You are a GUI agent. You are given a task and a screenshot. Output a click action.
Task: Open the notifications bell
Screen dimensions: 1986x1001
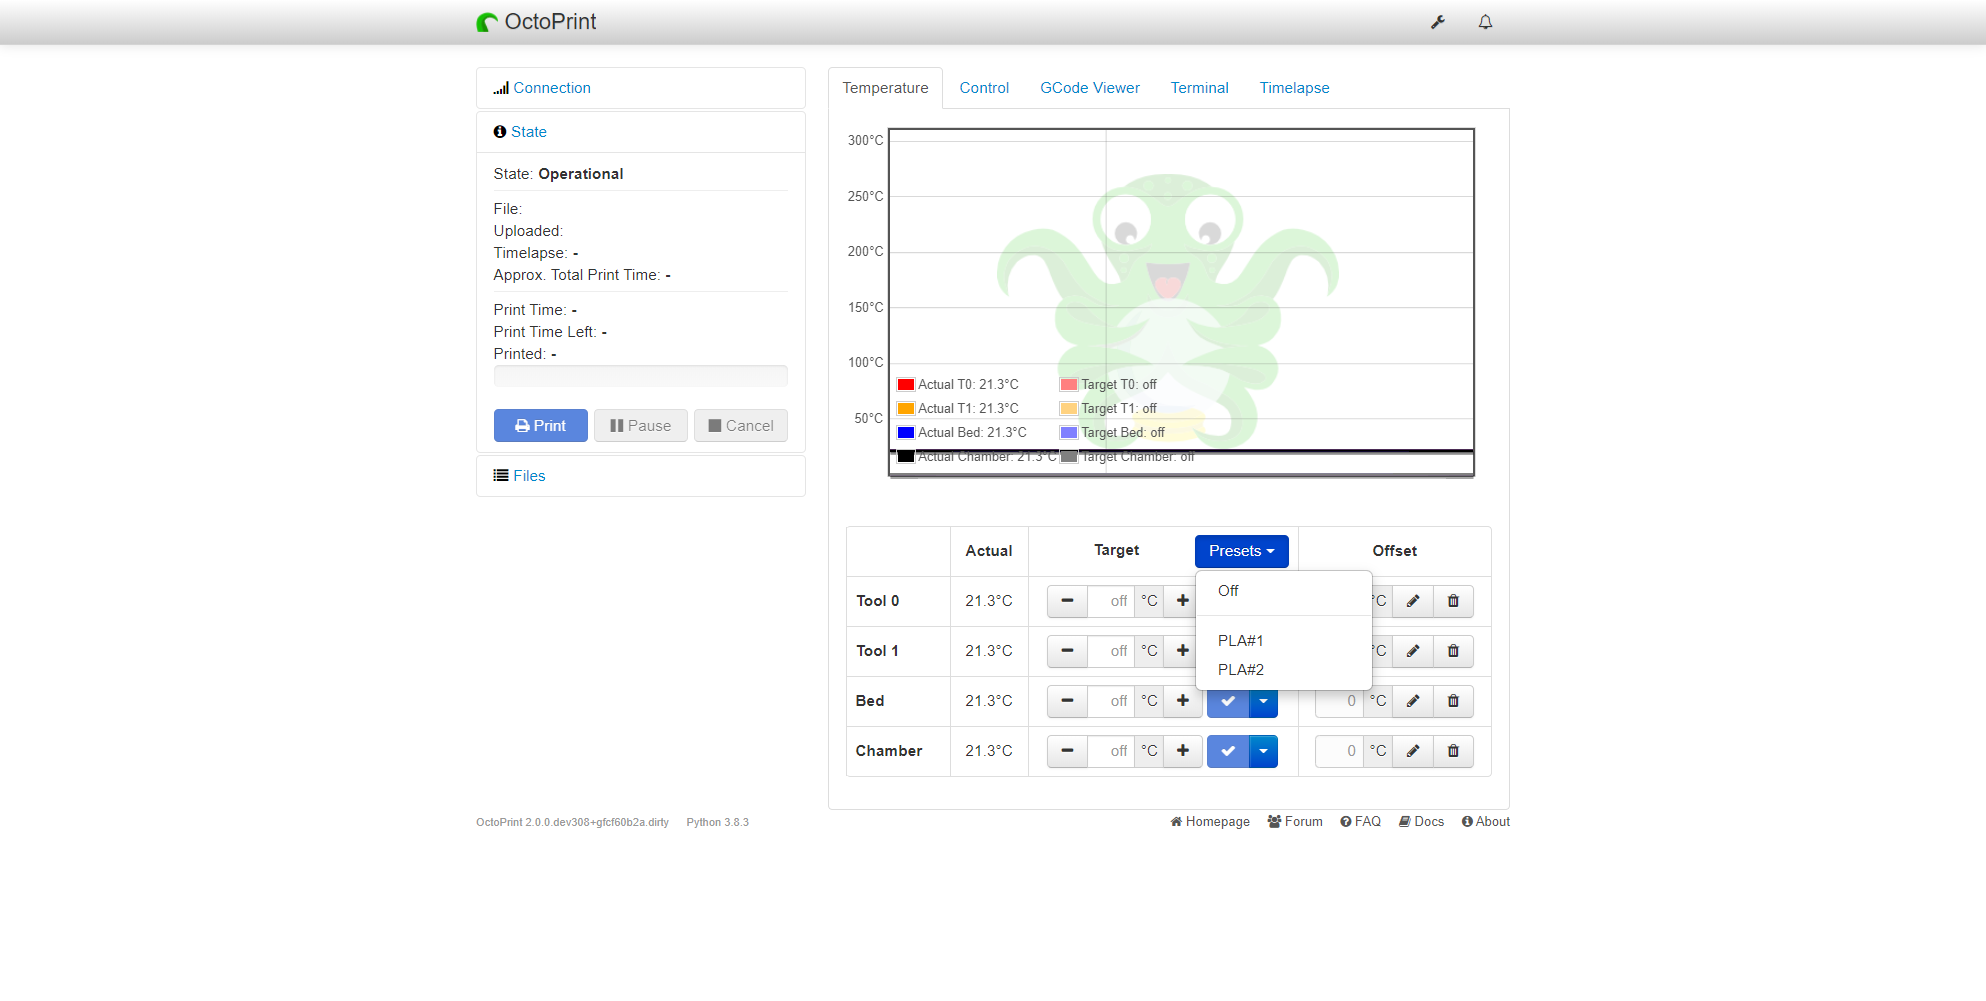point(1485,21)
